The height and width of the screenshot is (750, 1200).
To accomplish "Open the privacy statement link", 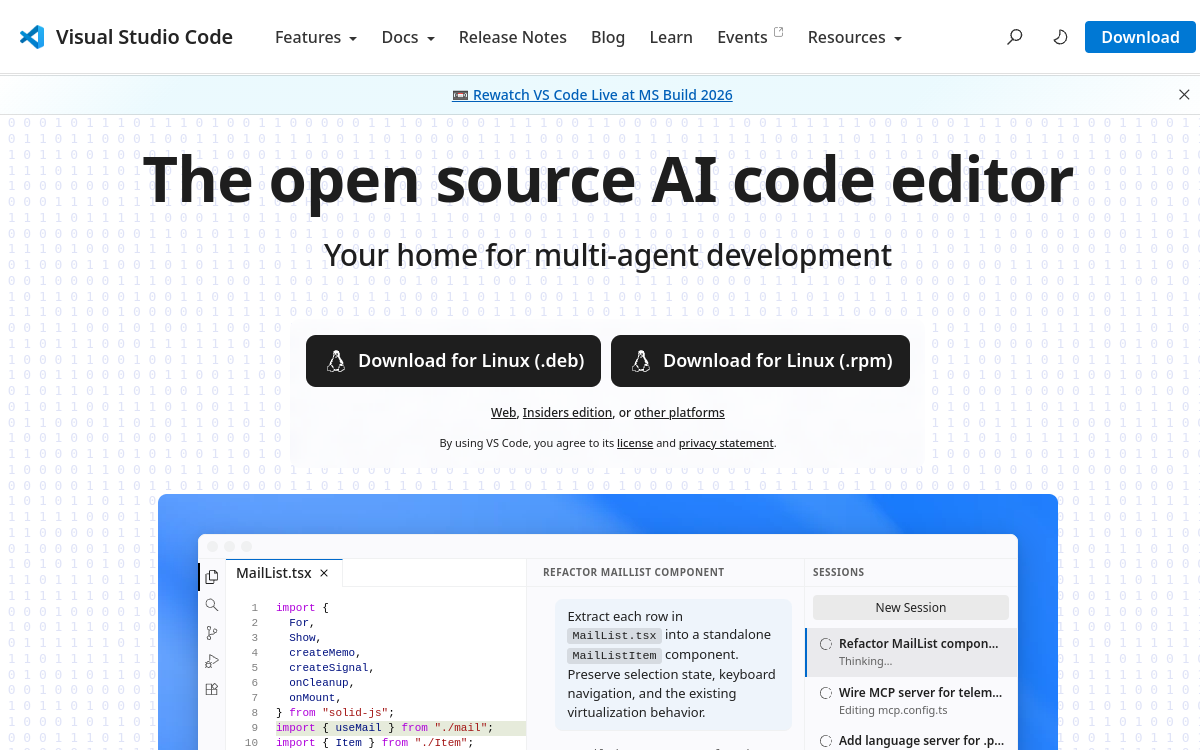I will [726, 443].
